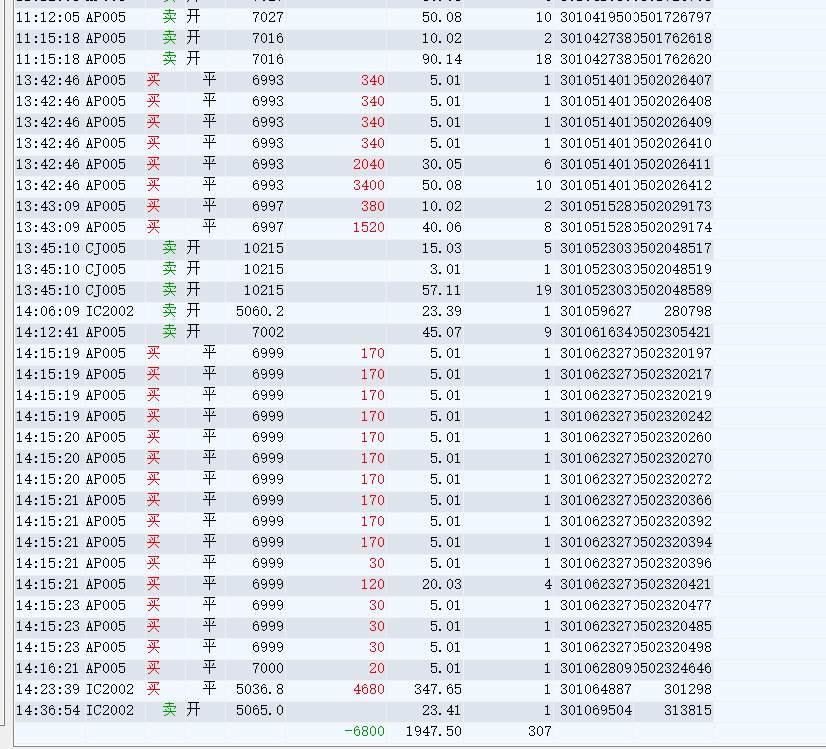Click the 11:12:05 time cell
826x749 pixels.
[48, 17]
